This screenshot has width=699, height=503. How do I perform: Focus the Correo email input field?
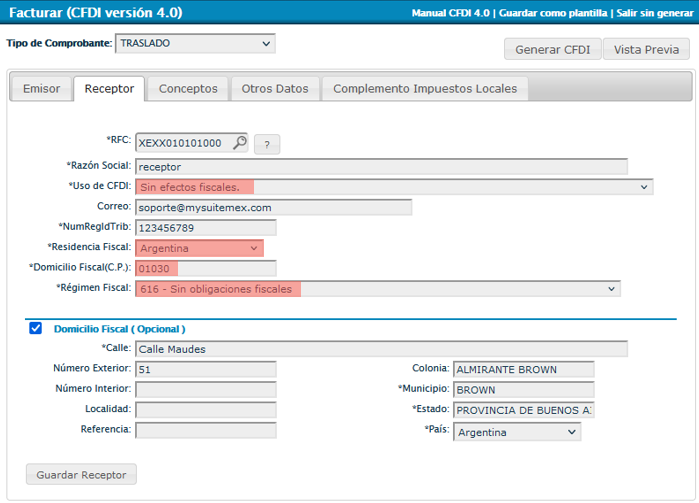273,207
